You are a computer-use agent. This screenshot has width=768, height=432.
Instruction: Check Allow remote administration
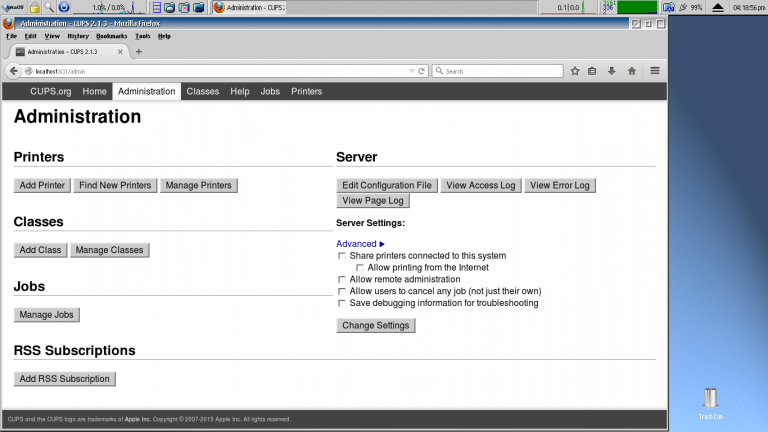(x=342, y=280)
